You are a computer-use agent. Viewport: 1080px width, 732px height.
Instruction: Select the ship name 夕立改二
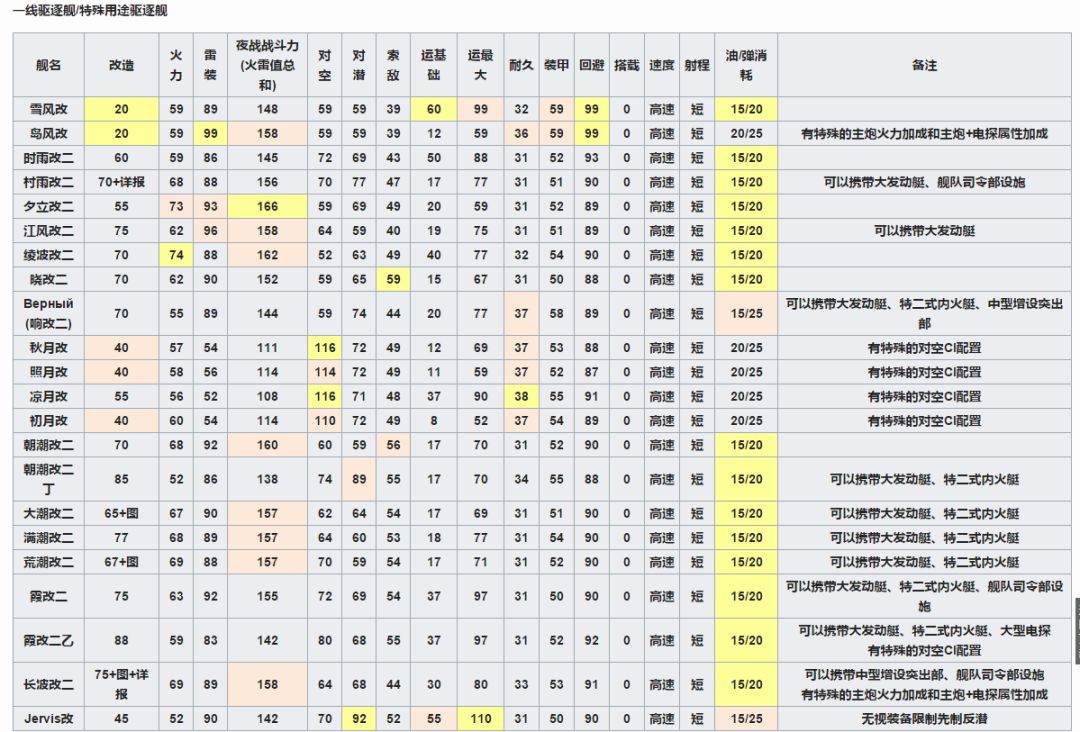pyautogui.click(x=48, y=207)
